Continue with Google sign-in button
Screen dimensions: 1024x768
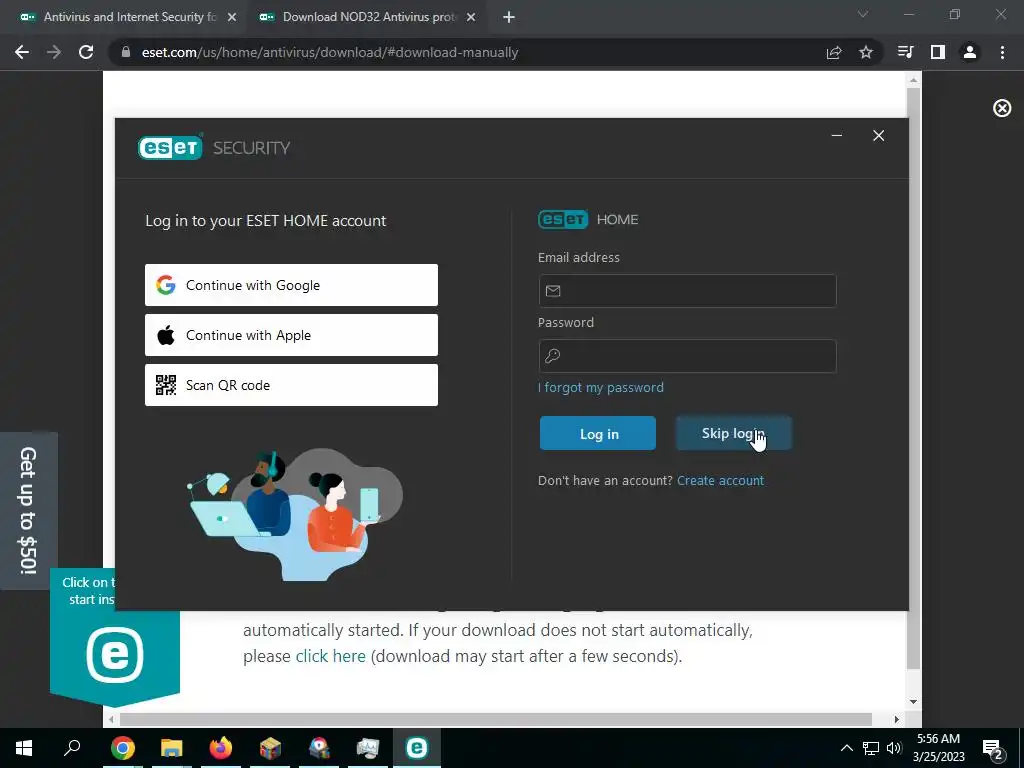[291, 285]
